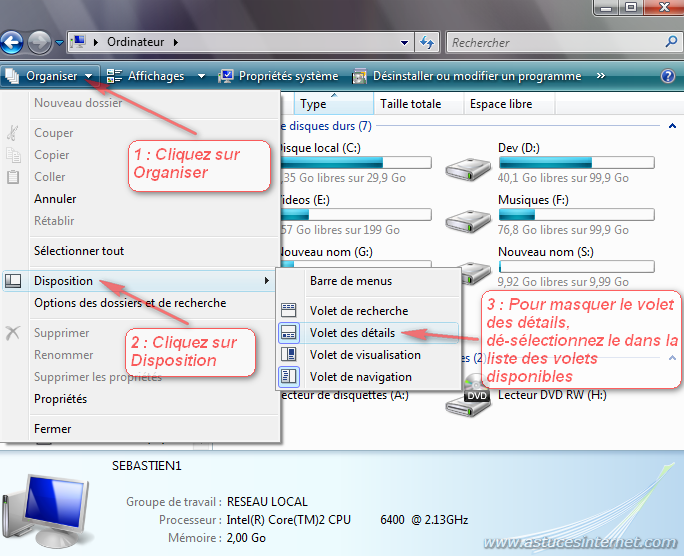Click the RESEAU LOCAL workgroup value
684x556 pixels.
point(267,502)
